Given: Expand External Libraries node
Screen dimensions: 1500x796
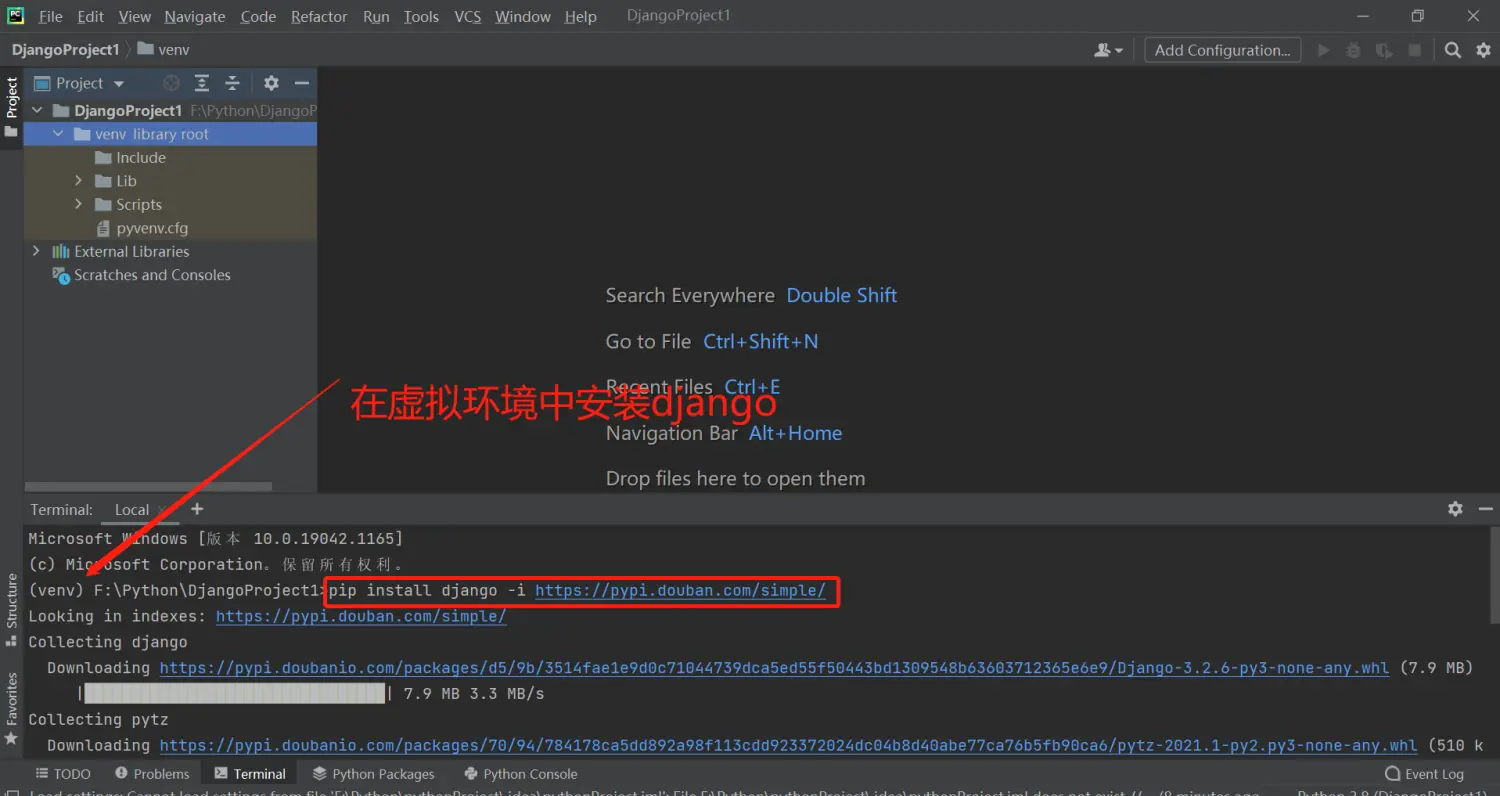Looking at the screenshot, I should point(37,251).
